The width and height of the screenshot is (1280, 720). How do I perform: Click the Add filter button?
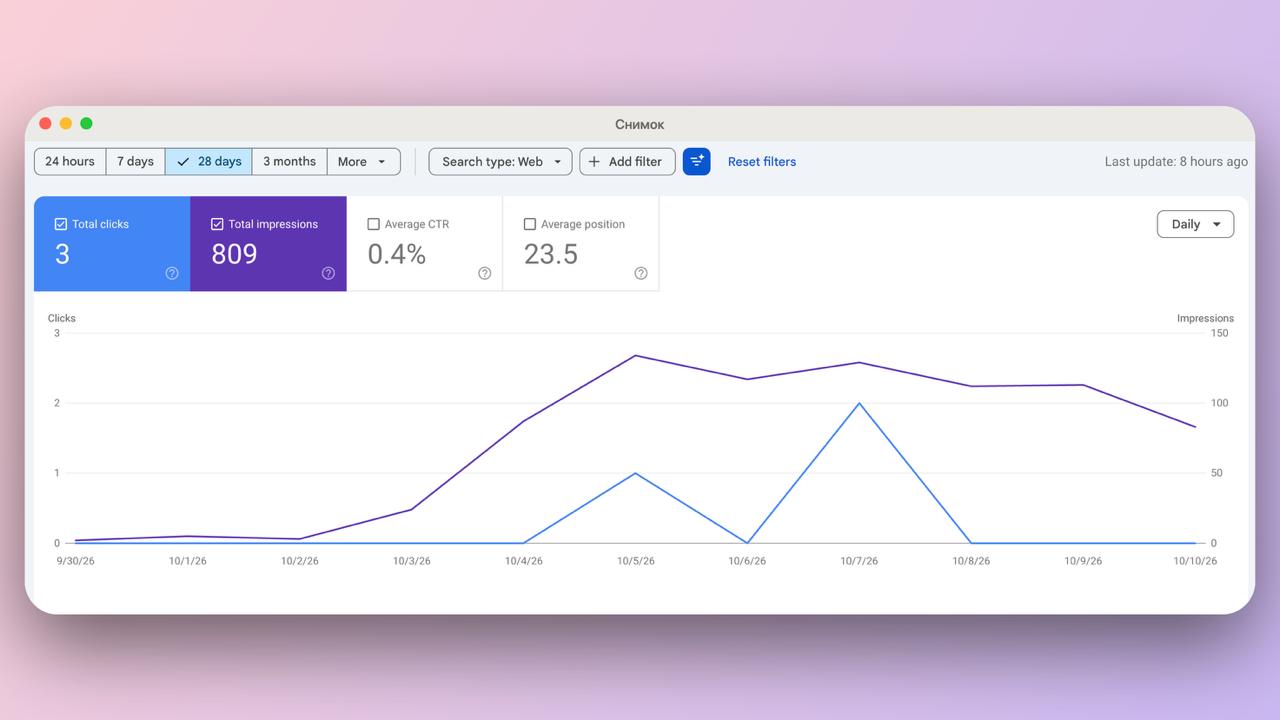pos(627,161)
